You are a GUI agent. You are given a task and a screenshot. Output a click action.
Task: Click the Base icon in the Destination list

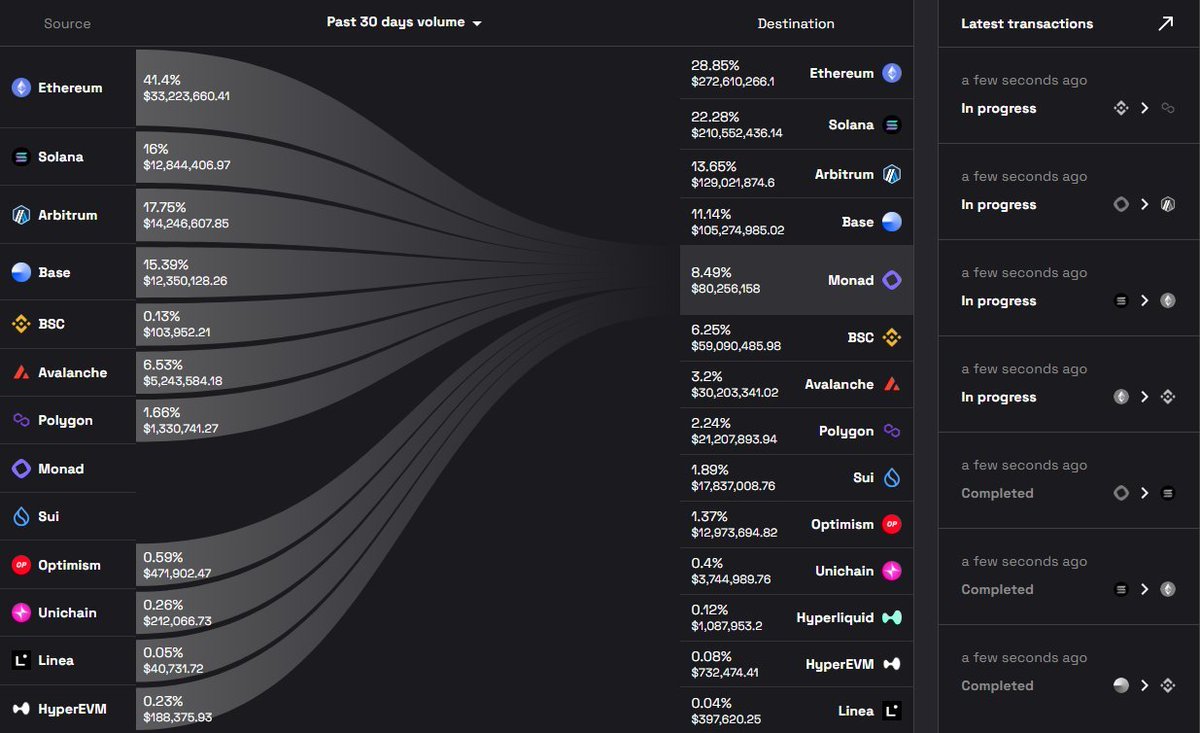click(x=892, y=222)
